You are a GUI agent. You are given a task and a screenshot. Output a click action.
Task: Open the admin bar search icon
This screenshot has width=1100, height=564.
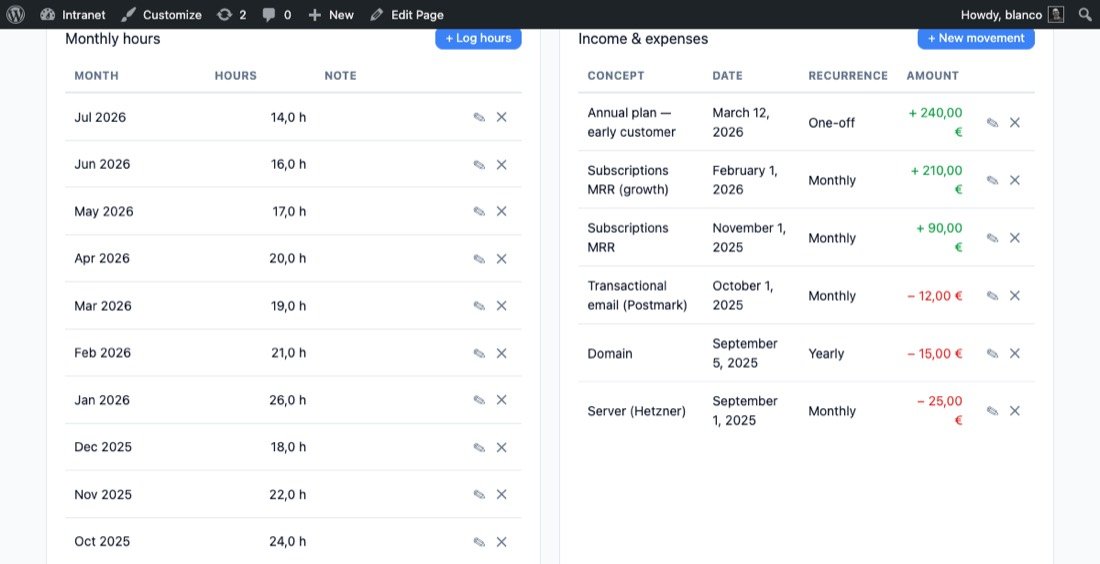click(1085, 14)
